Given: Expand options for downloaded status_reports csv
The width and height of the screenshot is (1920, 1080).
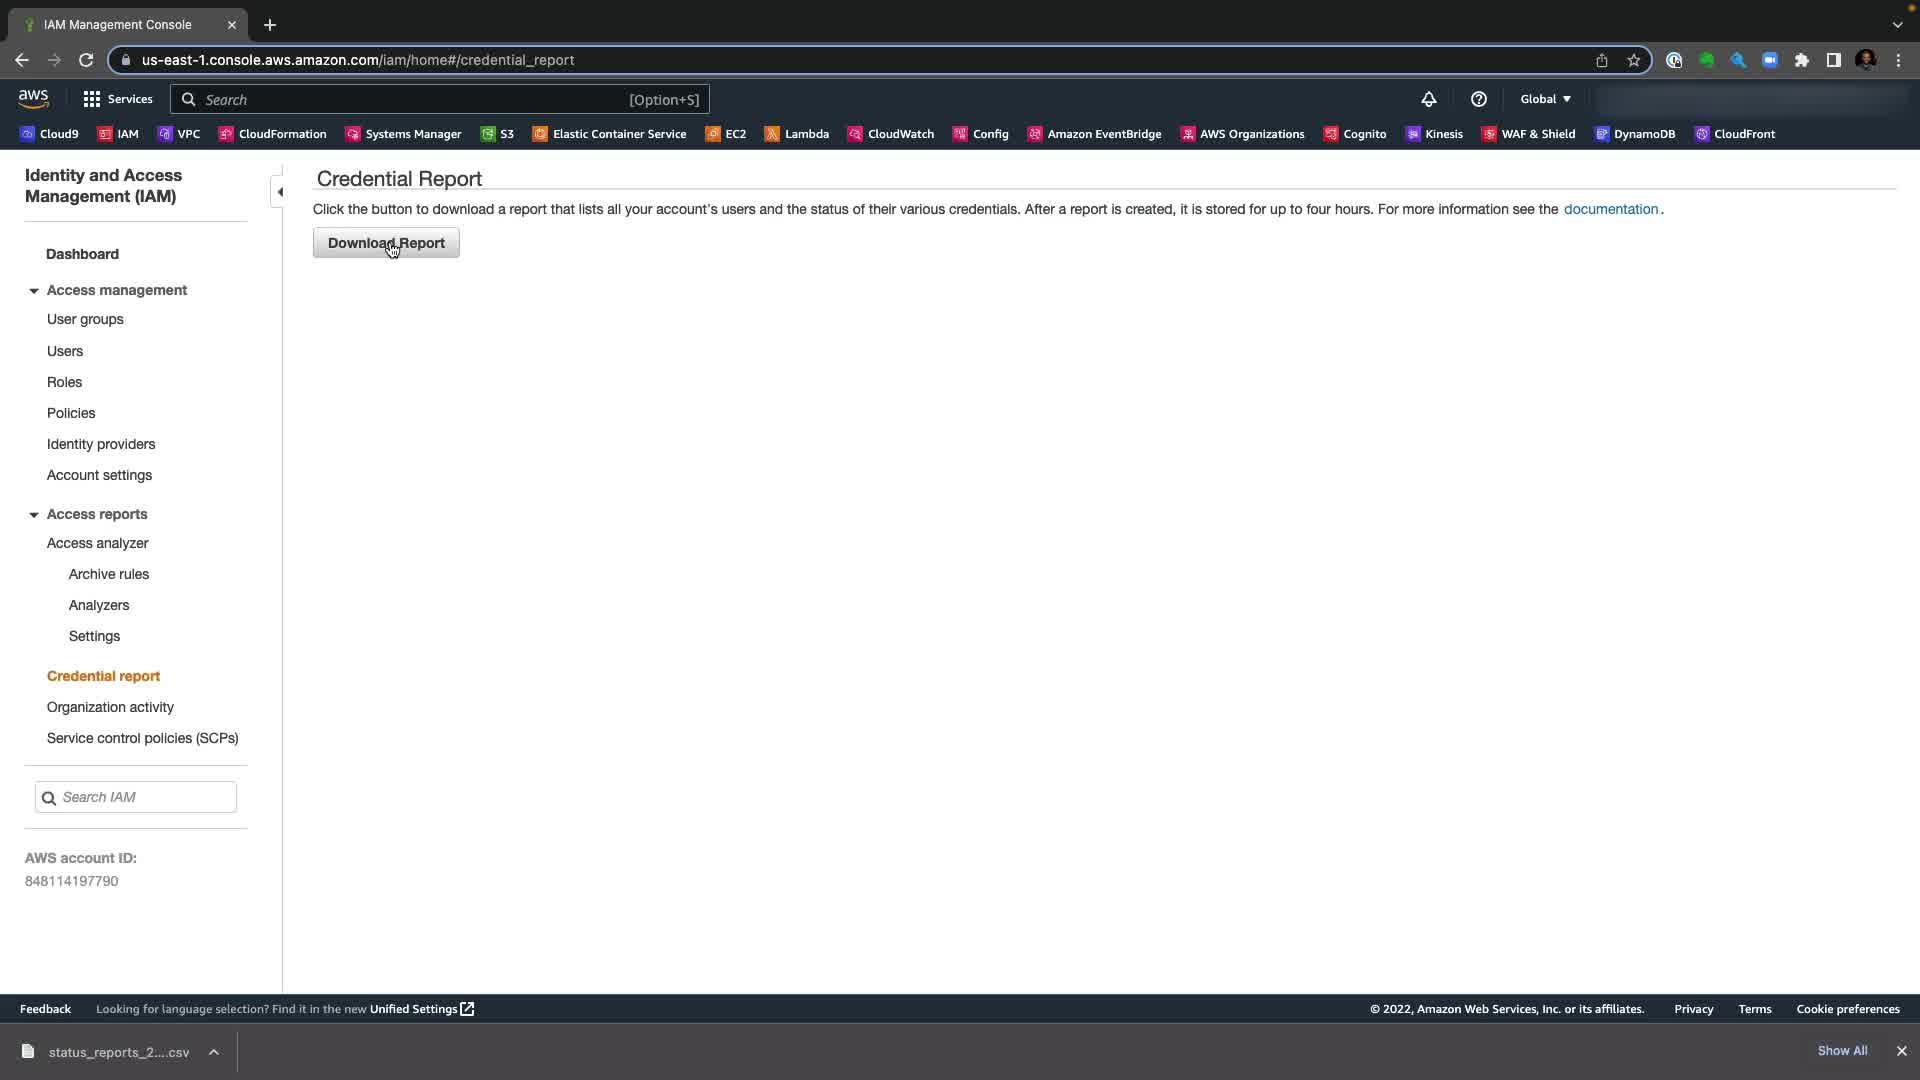Looking at the screenshot, I should pyautogui.click(x=214, y=1052).
